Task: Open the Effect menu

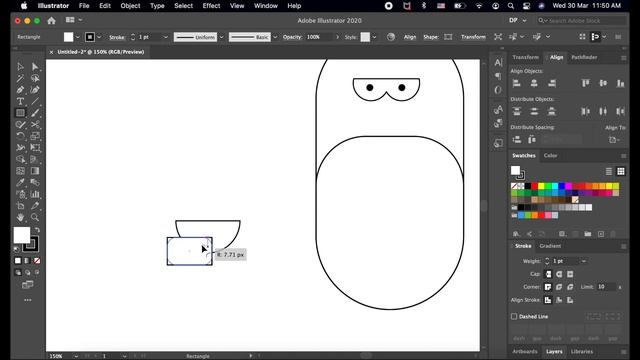Action: click(x=211, y=6)
